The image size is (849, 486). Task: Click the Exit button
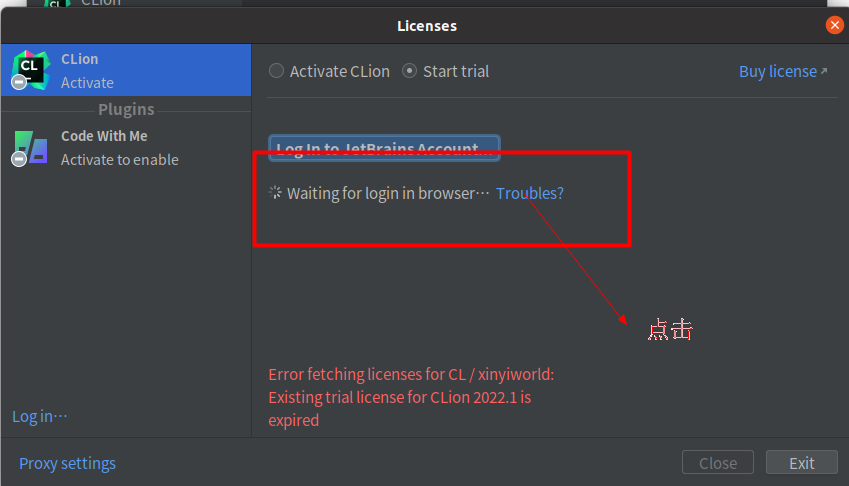[x=801, y=463]
